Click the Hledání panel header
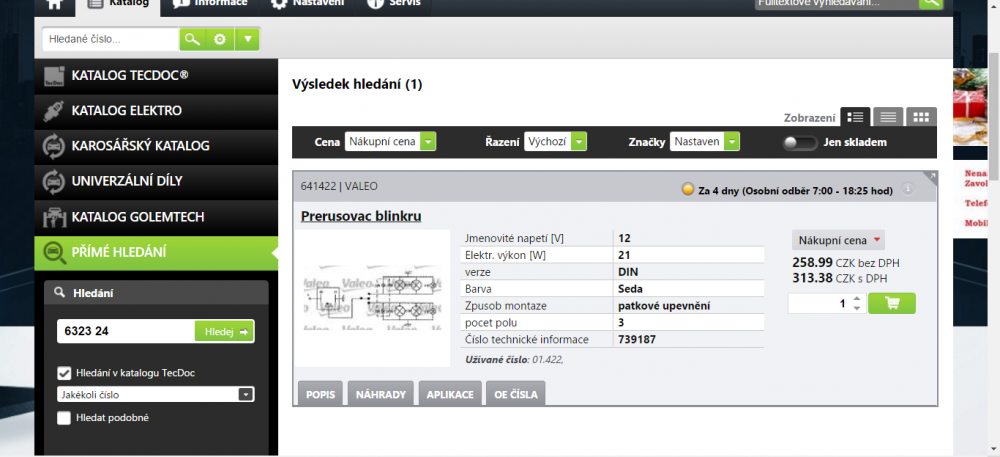The height and width of the screenshot is (457, 1000). [x=156, y=293]
